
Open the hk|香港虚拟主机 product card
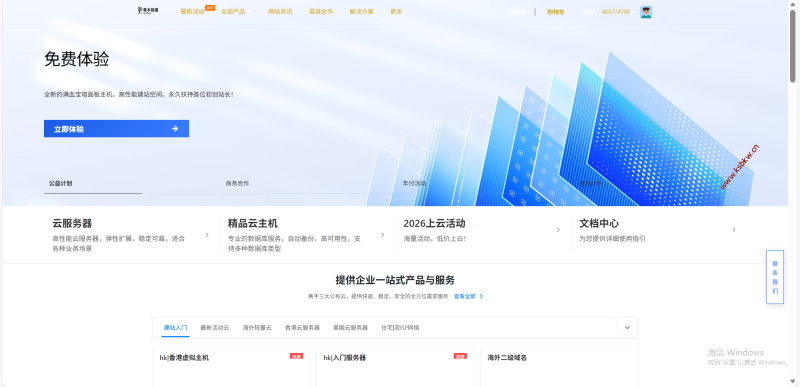[x=231, y=367]
